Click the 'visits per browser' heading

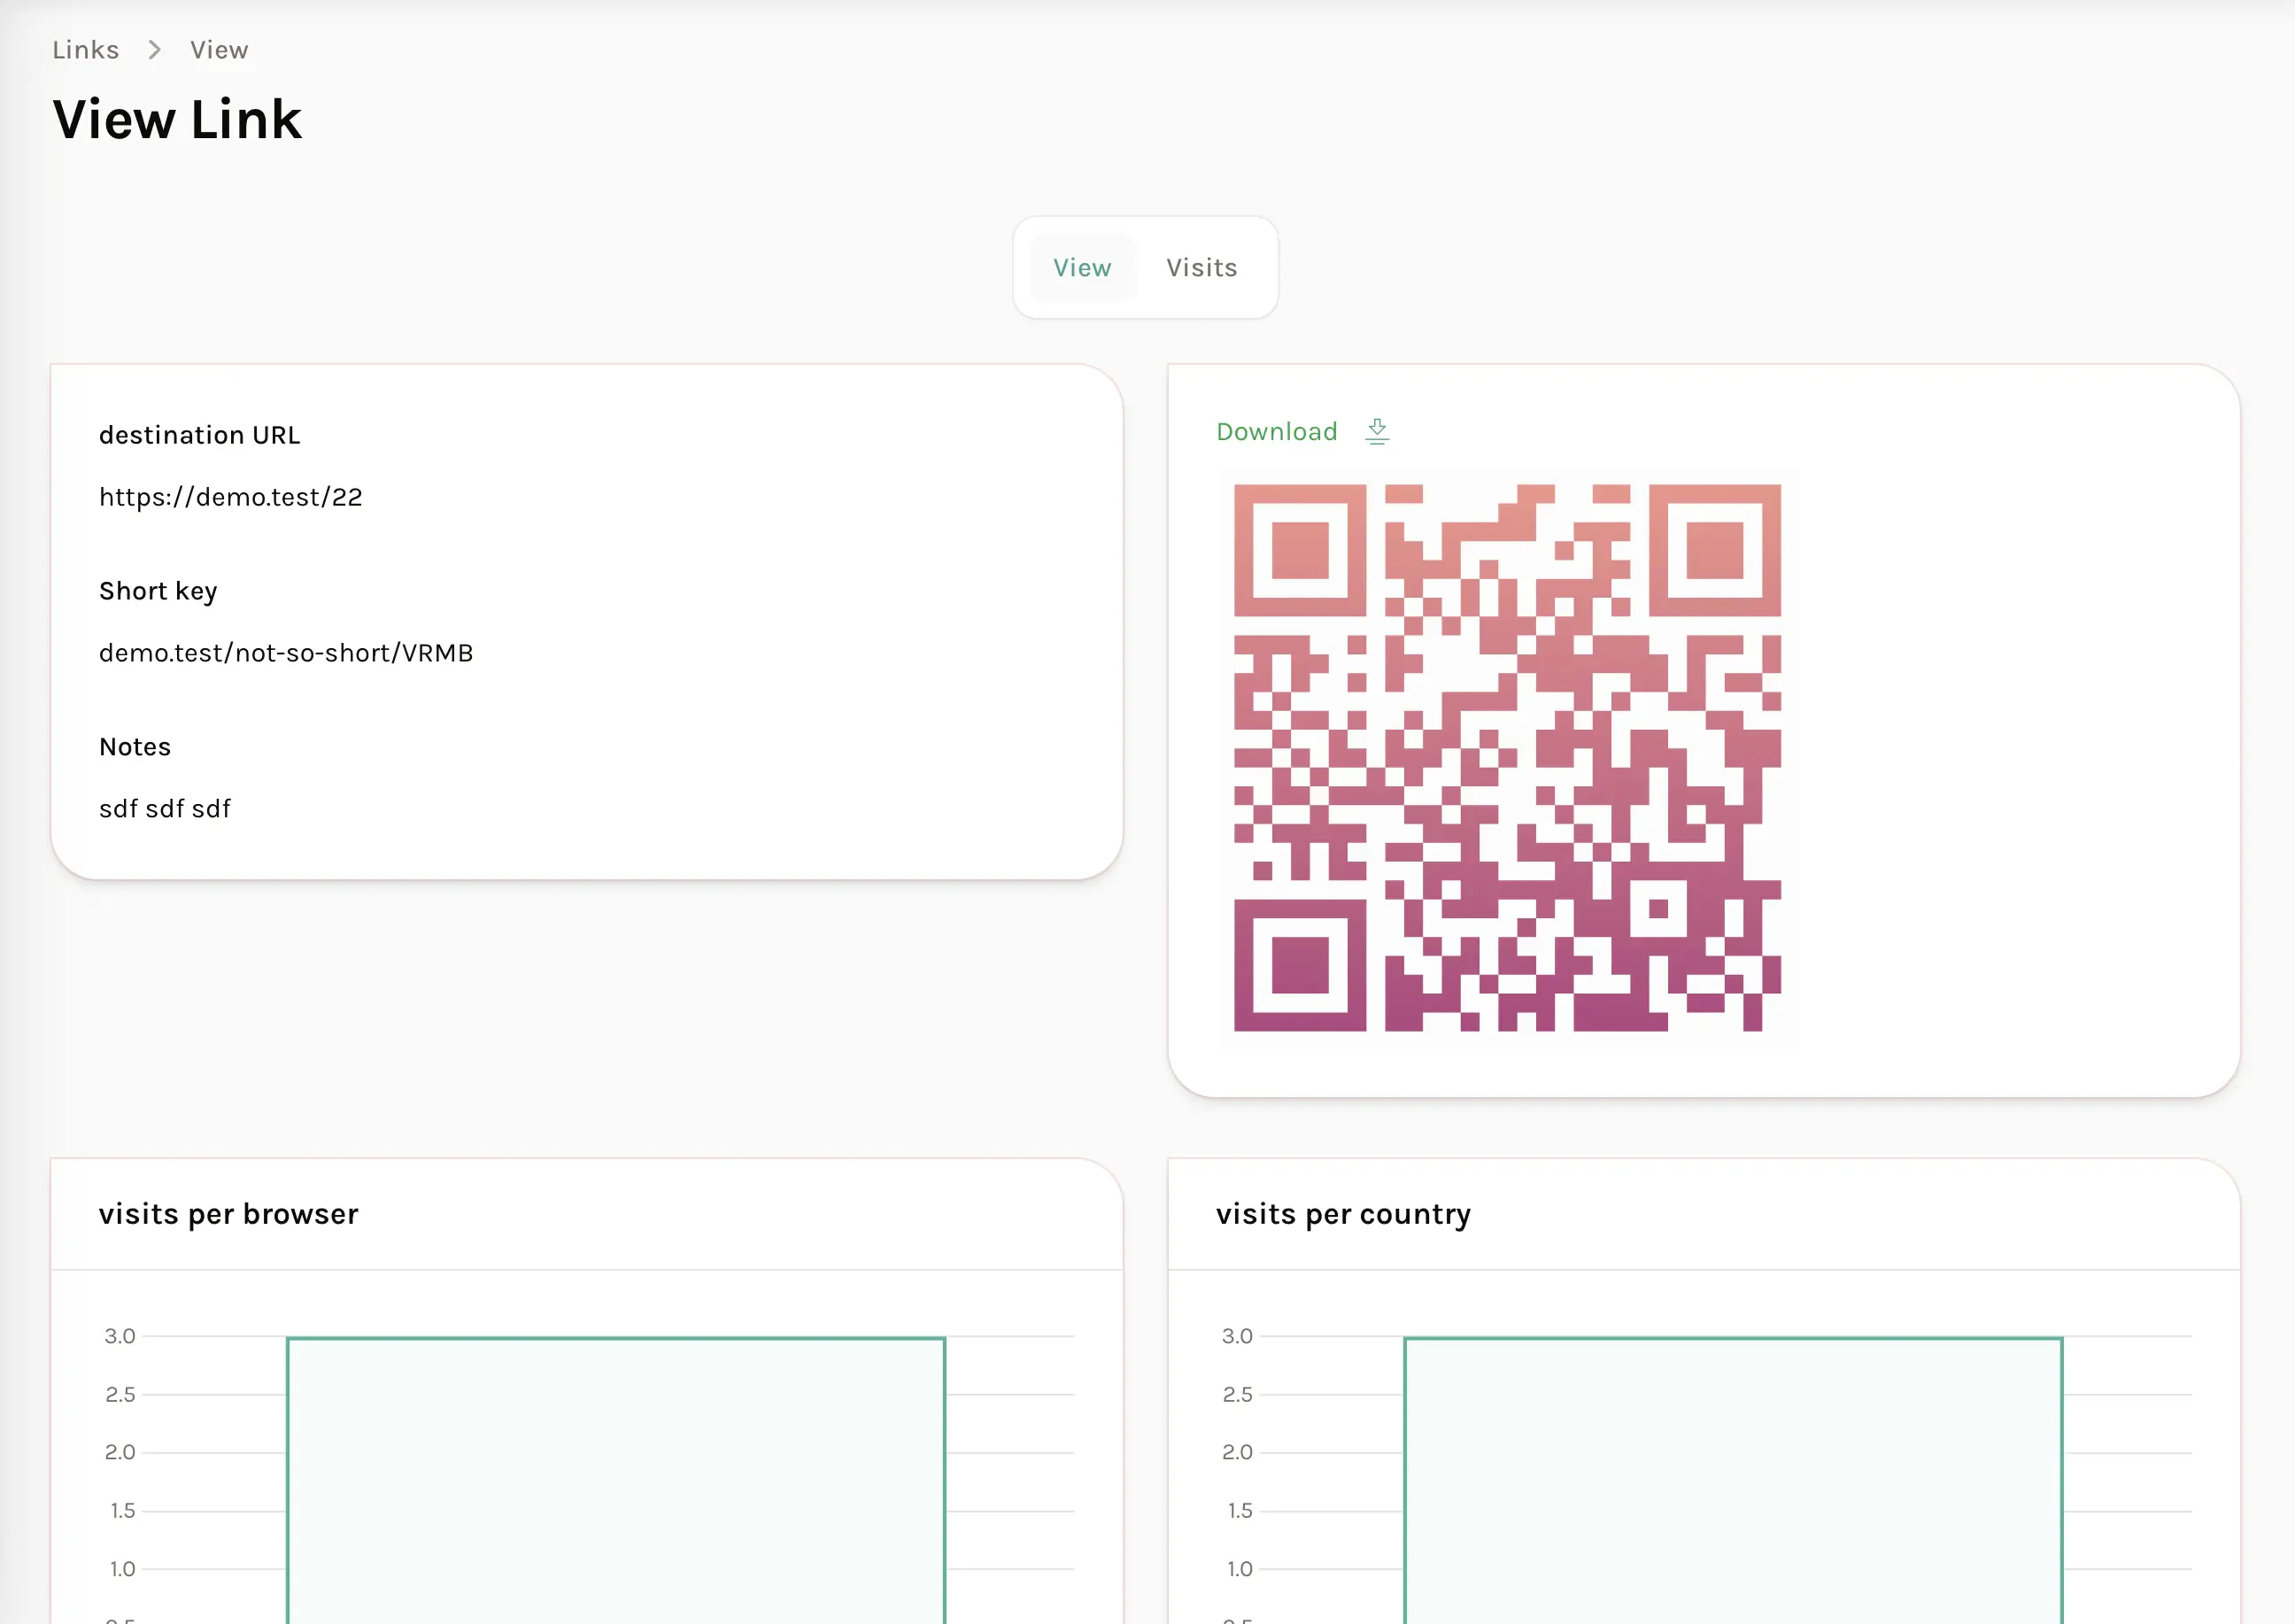point(228,1214)
